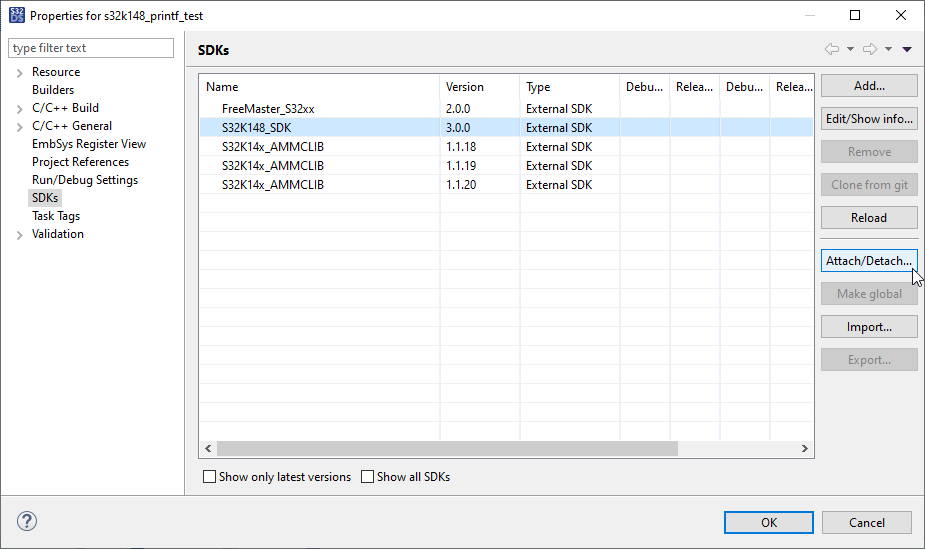Click Edit/Show info... button
This screenshot has width=925, height=549.
[x=869, y=119]
